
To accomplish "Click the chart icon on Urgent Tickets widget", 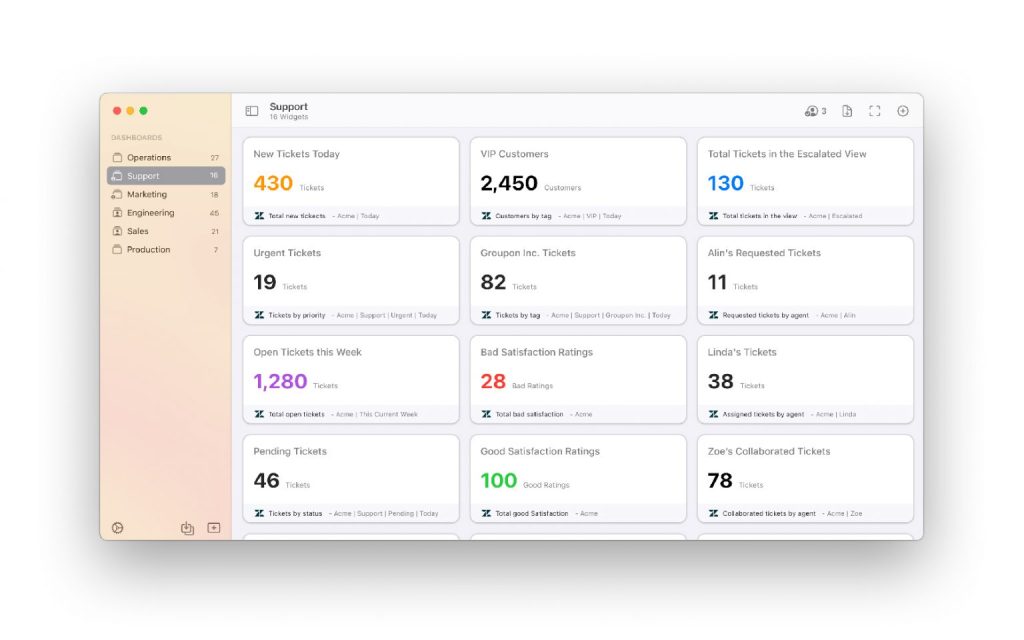I will click(x=260, y=314).
